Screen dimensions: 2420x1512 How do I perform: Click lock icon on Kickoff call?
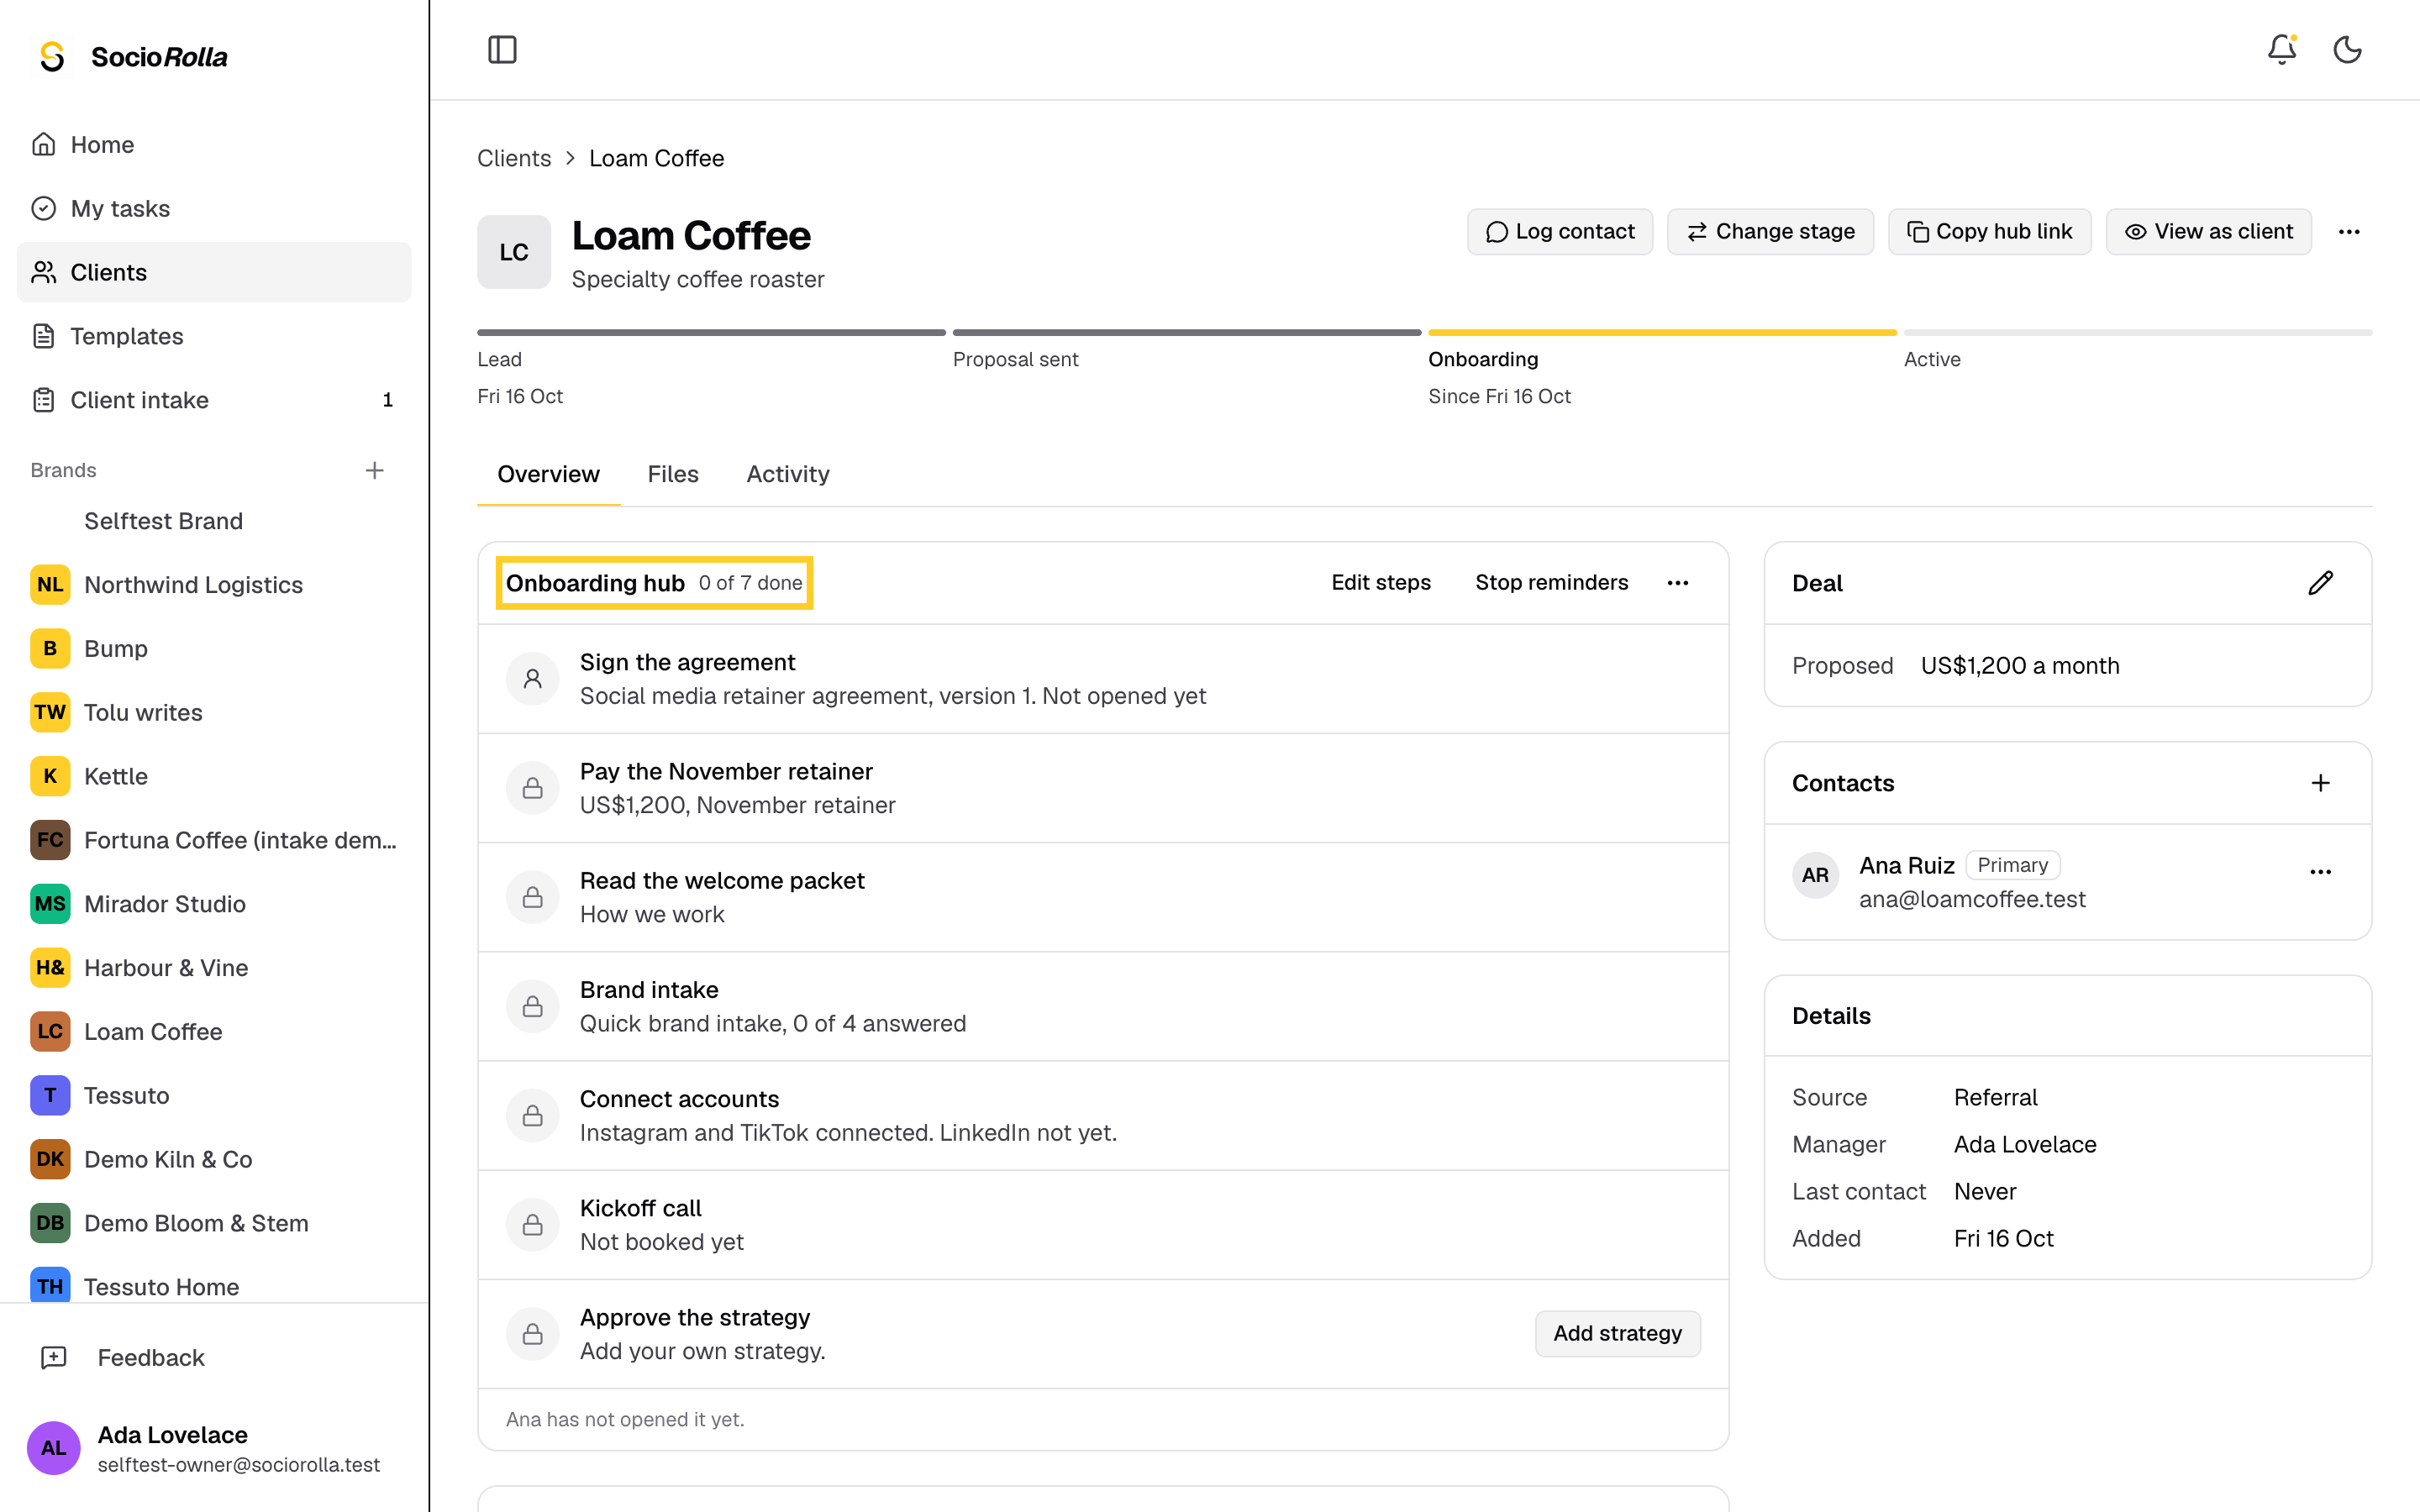(x=533, y=1225)
